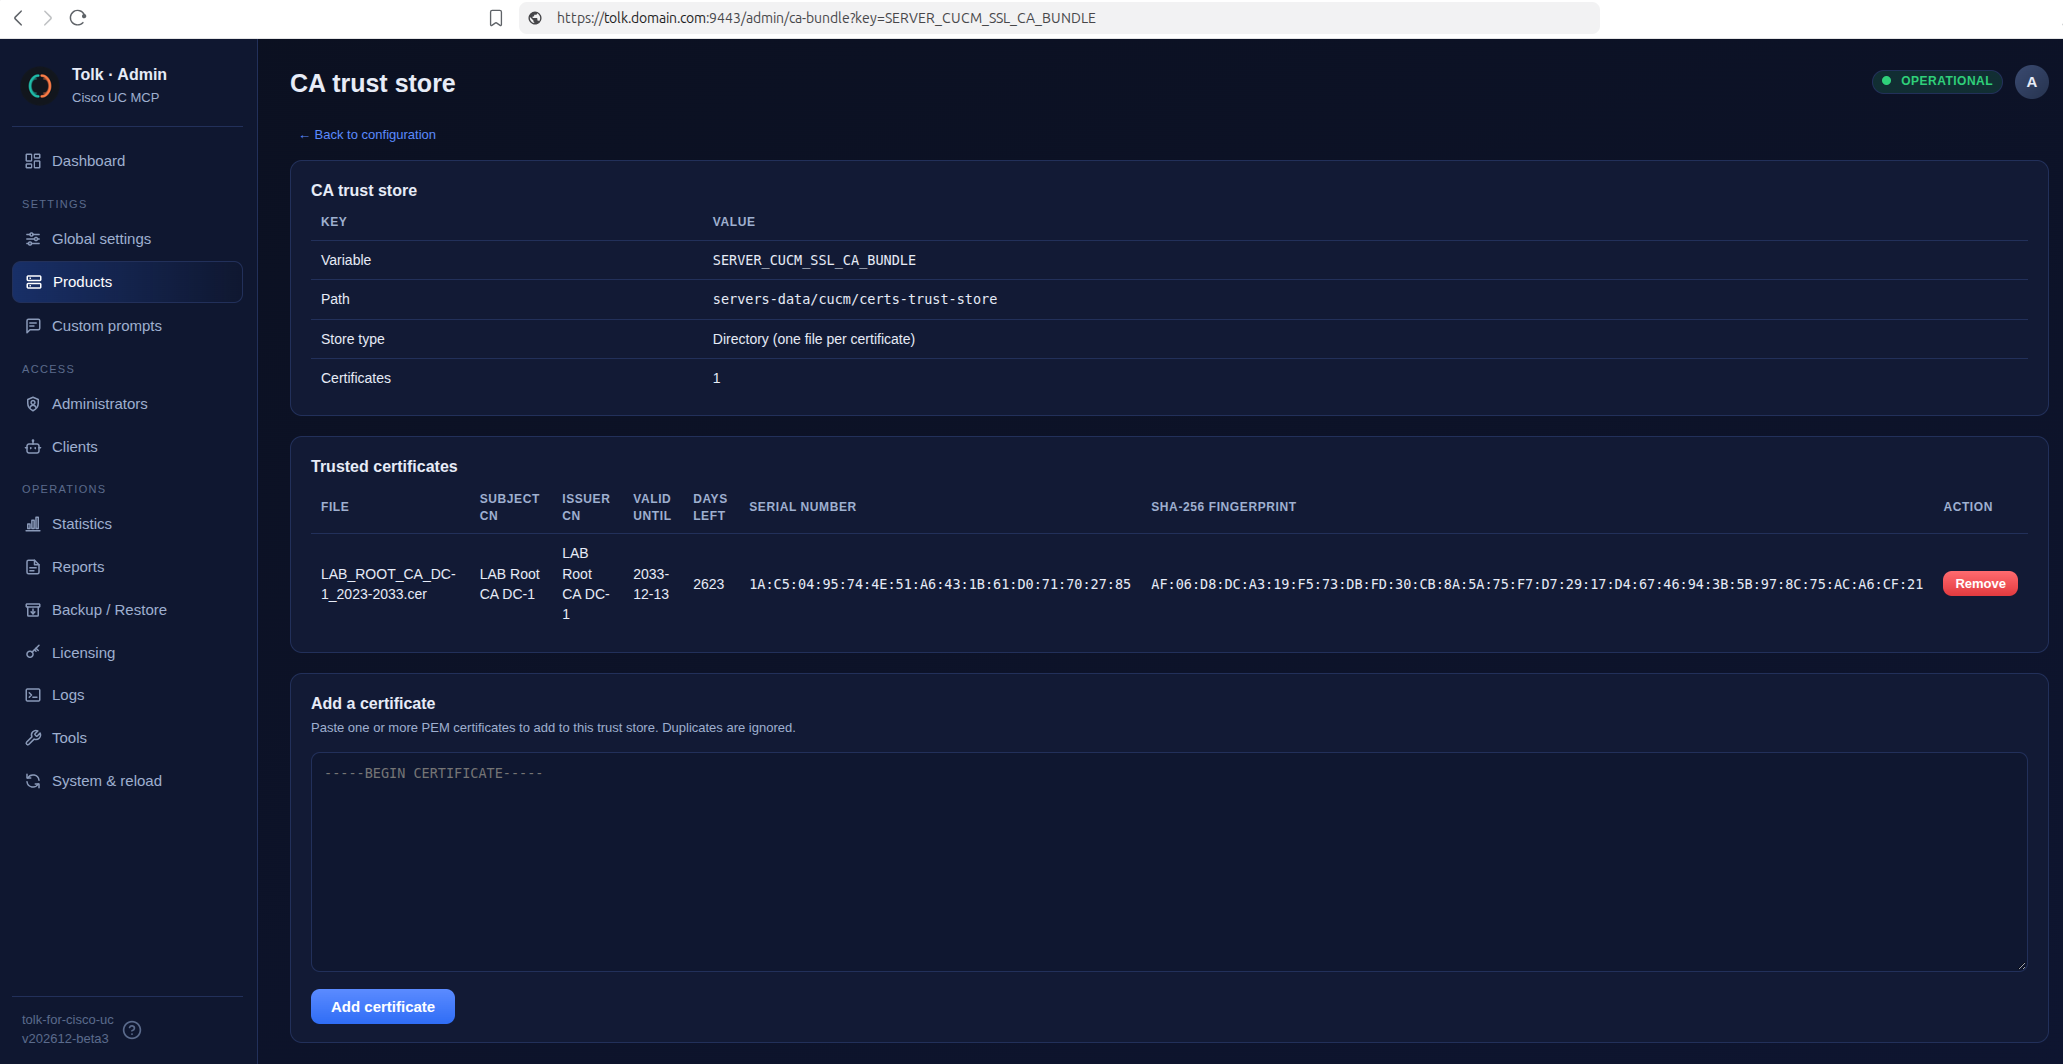Screen dimensions: 2063x1064
Task: Click the SHA-256 FINGERPRINT column header
Action: point(1223,507)
